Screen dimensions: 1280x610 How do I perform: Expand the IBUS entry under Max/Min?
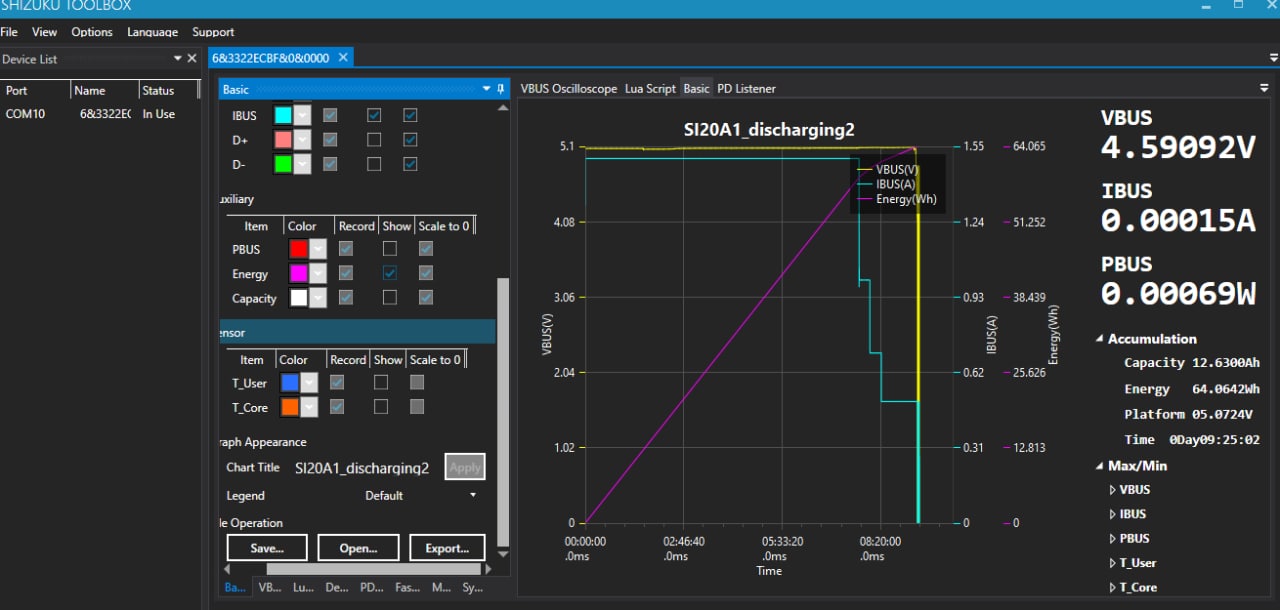click(x=1113, y=514)
